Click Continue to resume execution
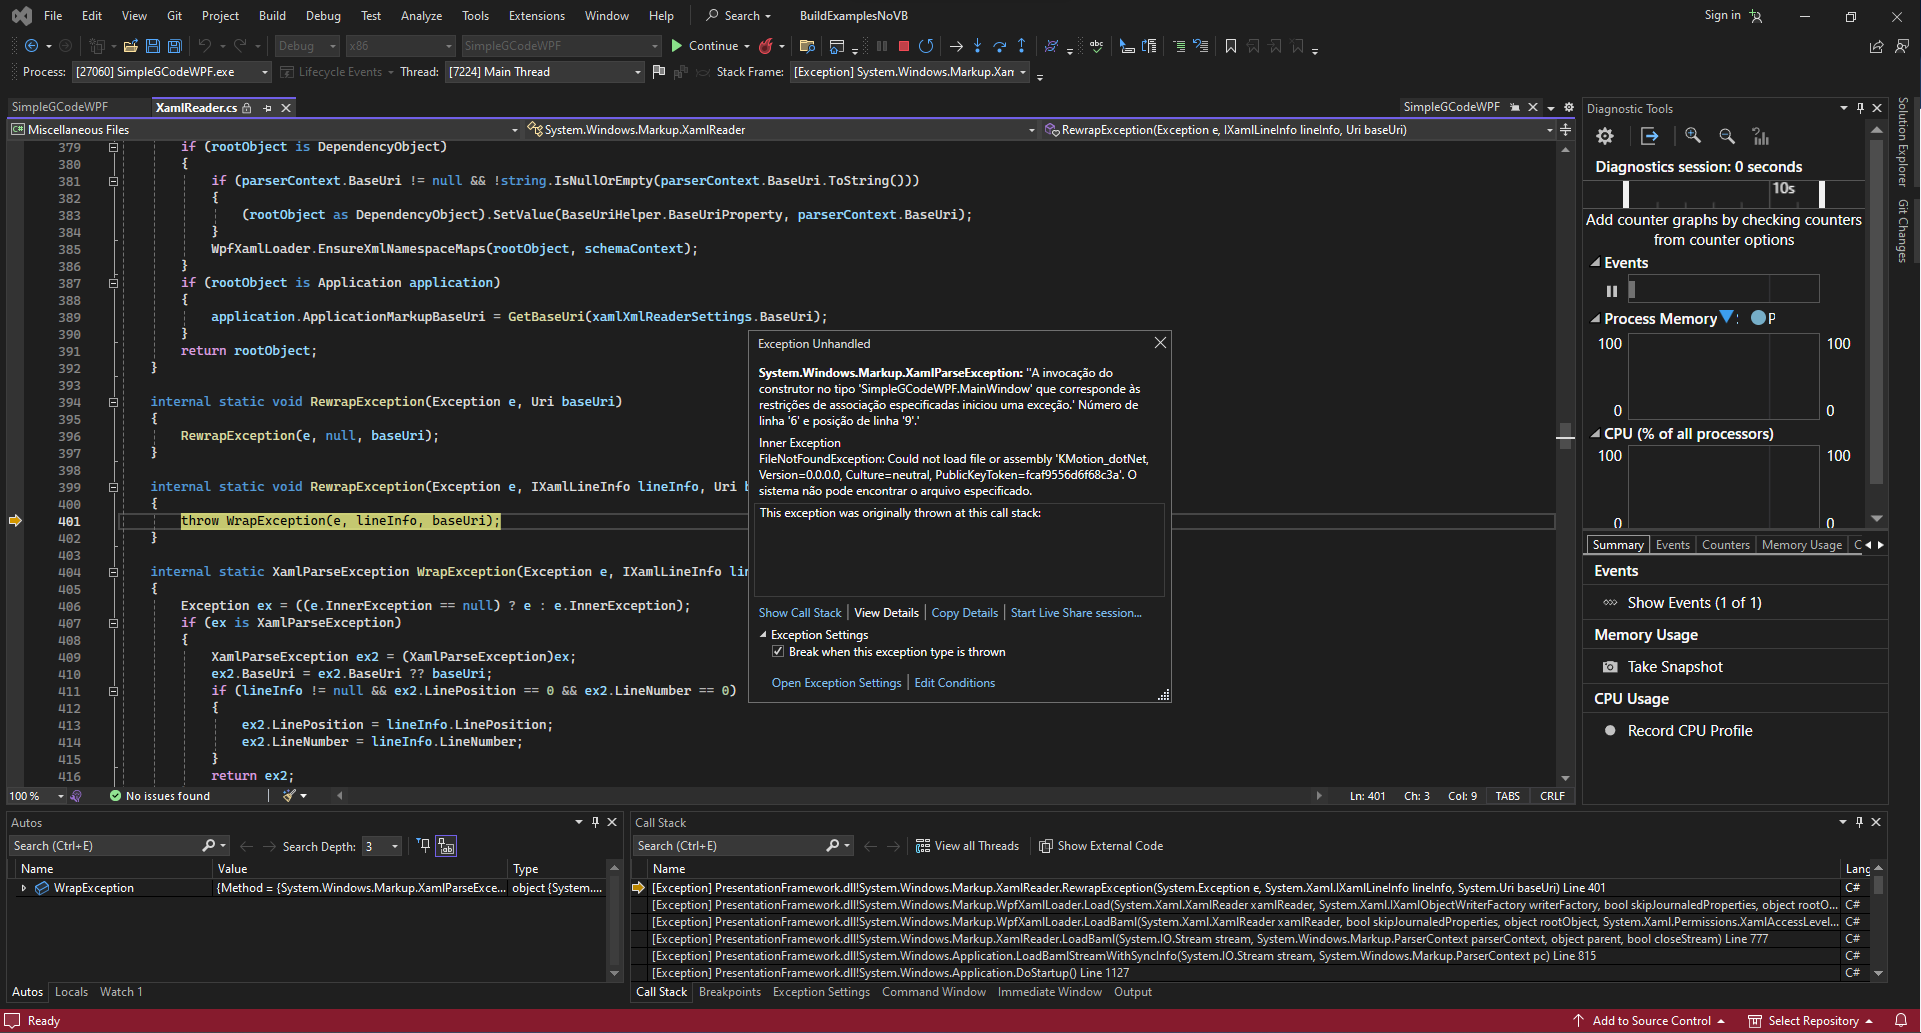This screenshot has width=1921, height=1033. coord(704,46)
